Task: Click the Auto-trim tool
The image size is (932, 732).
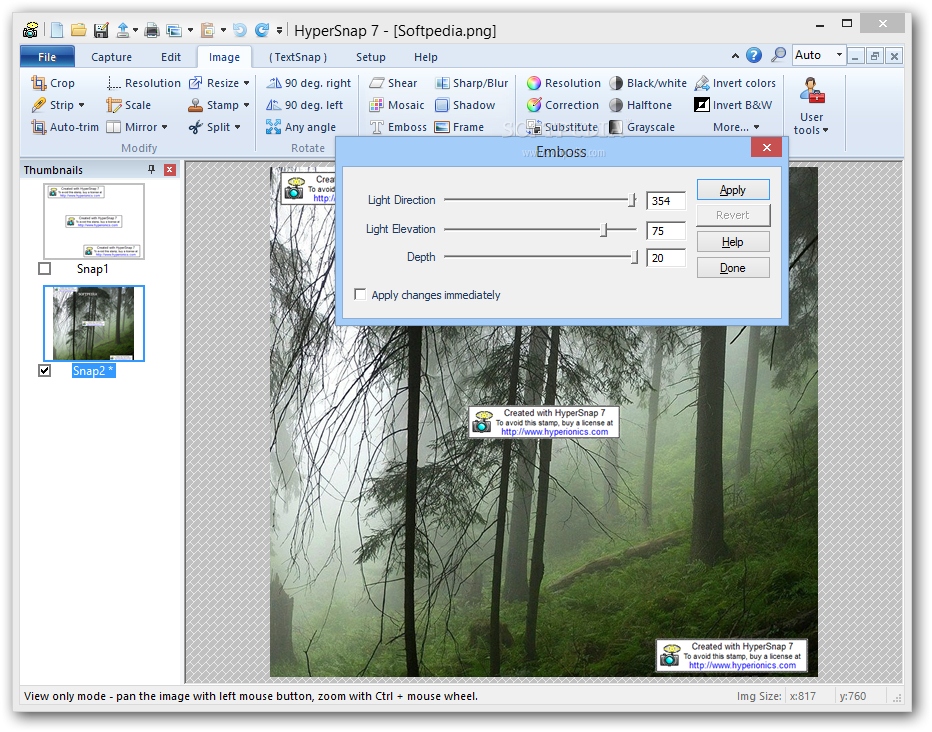Action: (x=65, y=127)
